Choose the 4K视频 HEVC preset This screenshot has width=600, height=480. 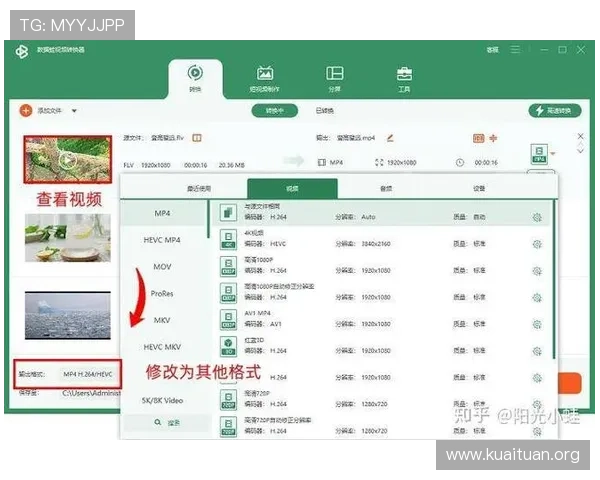pos(381,239)
